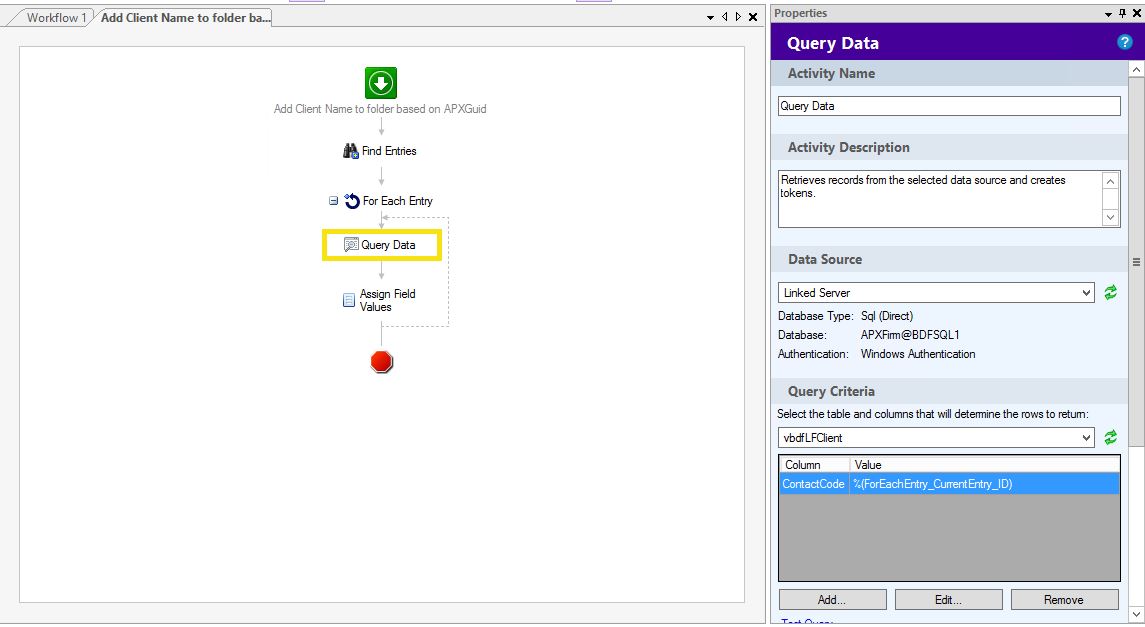Pin the Properties panel
This screenshot has width=1145, height=627.
[1122, 14]
